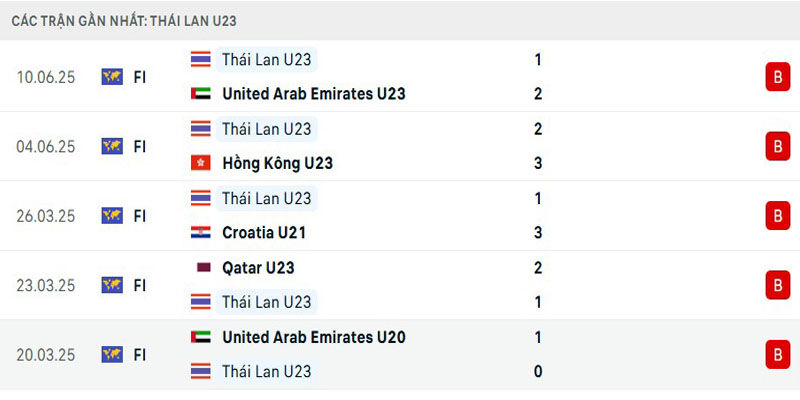Open the United Arab Emirates U20 team link
Viewport: 800px width, 400px height.
[x=313, y=337]
